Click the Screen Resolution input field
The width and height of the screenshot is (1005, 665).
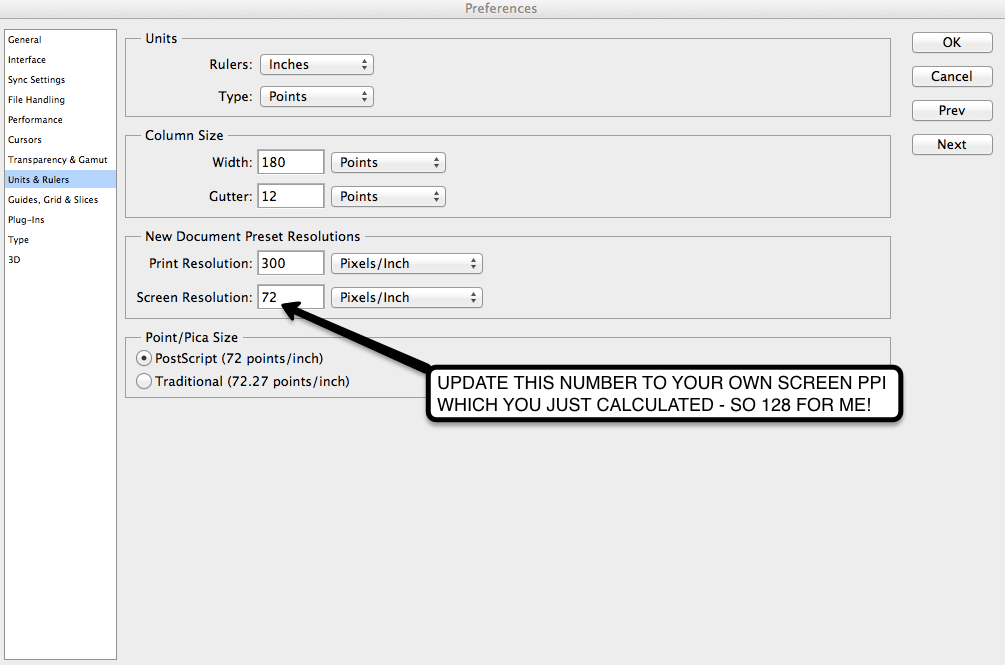291,297
